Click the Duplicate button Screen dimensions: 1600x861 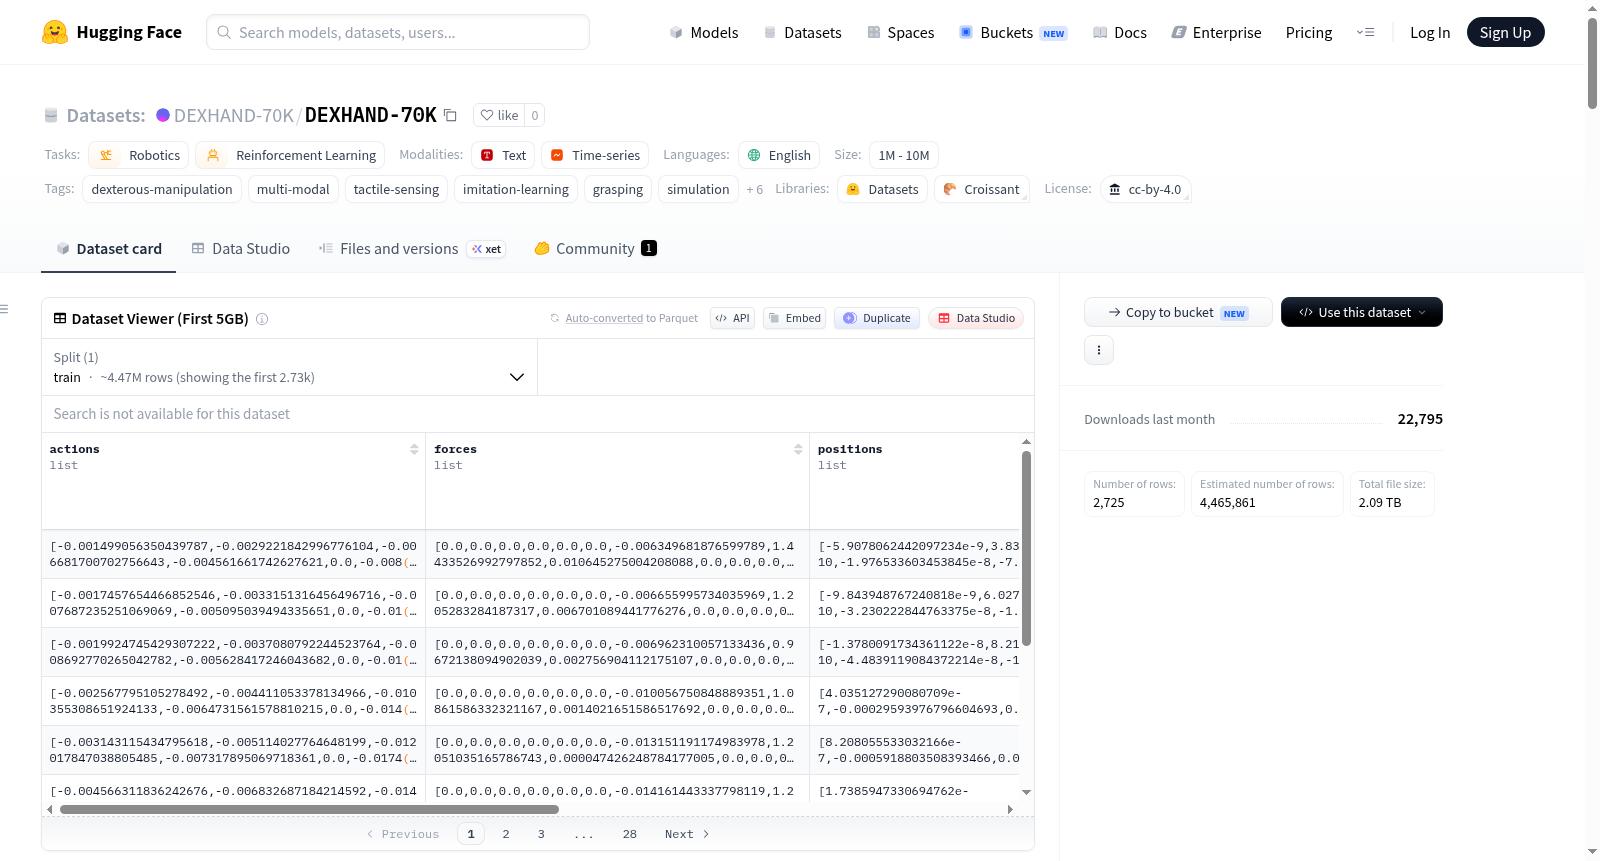[876, 318]
